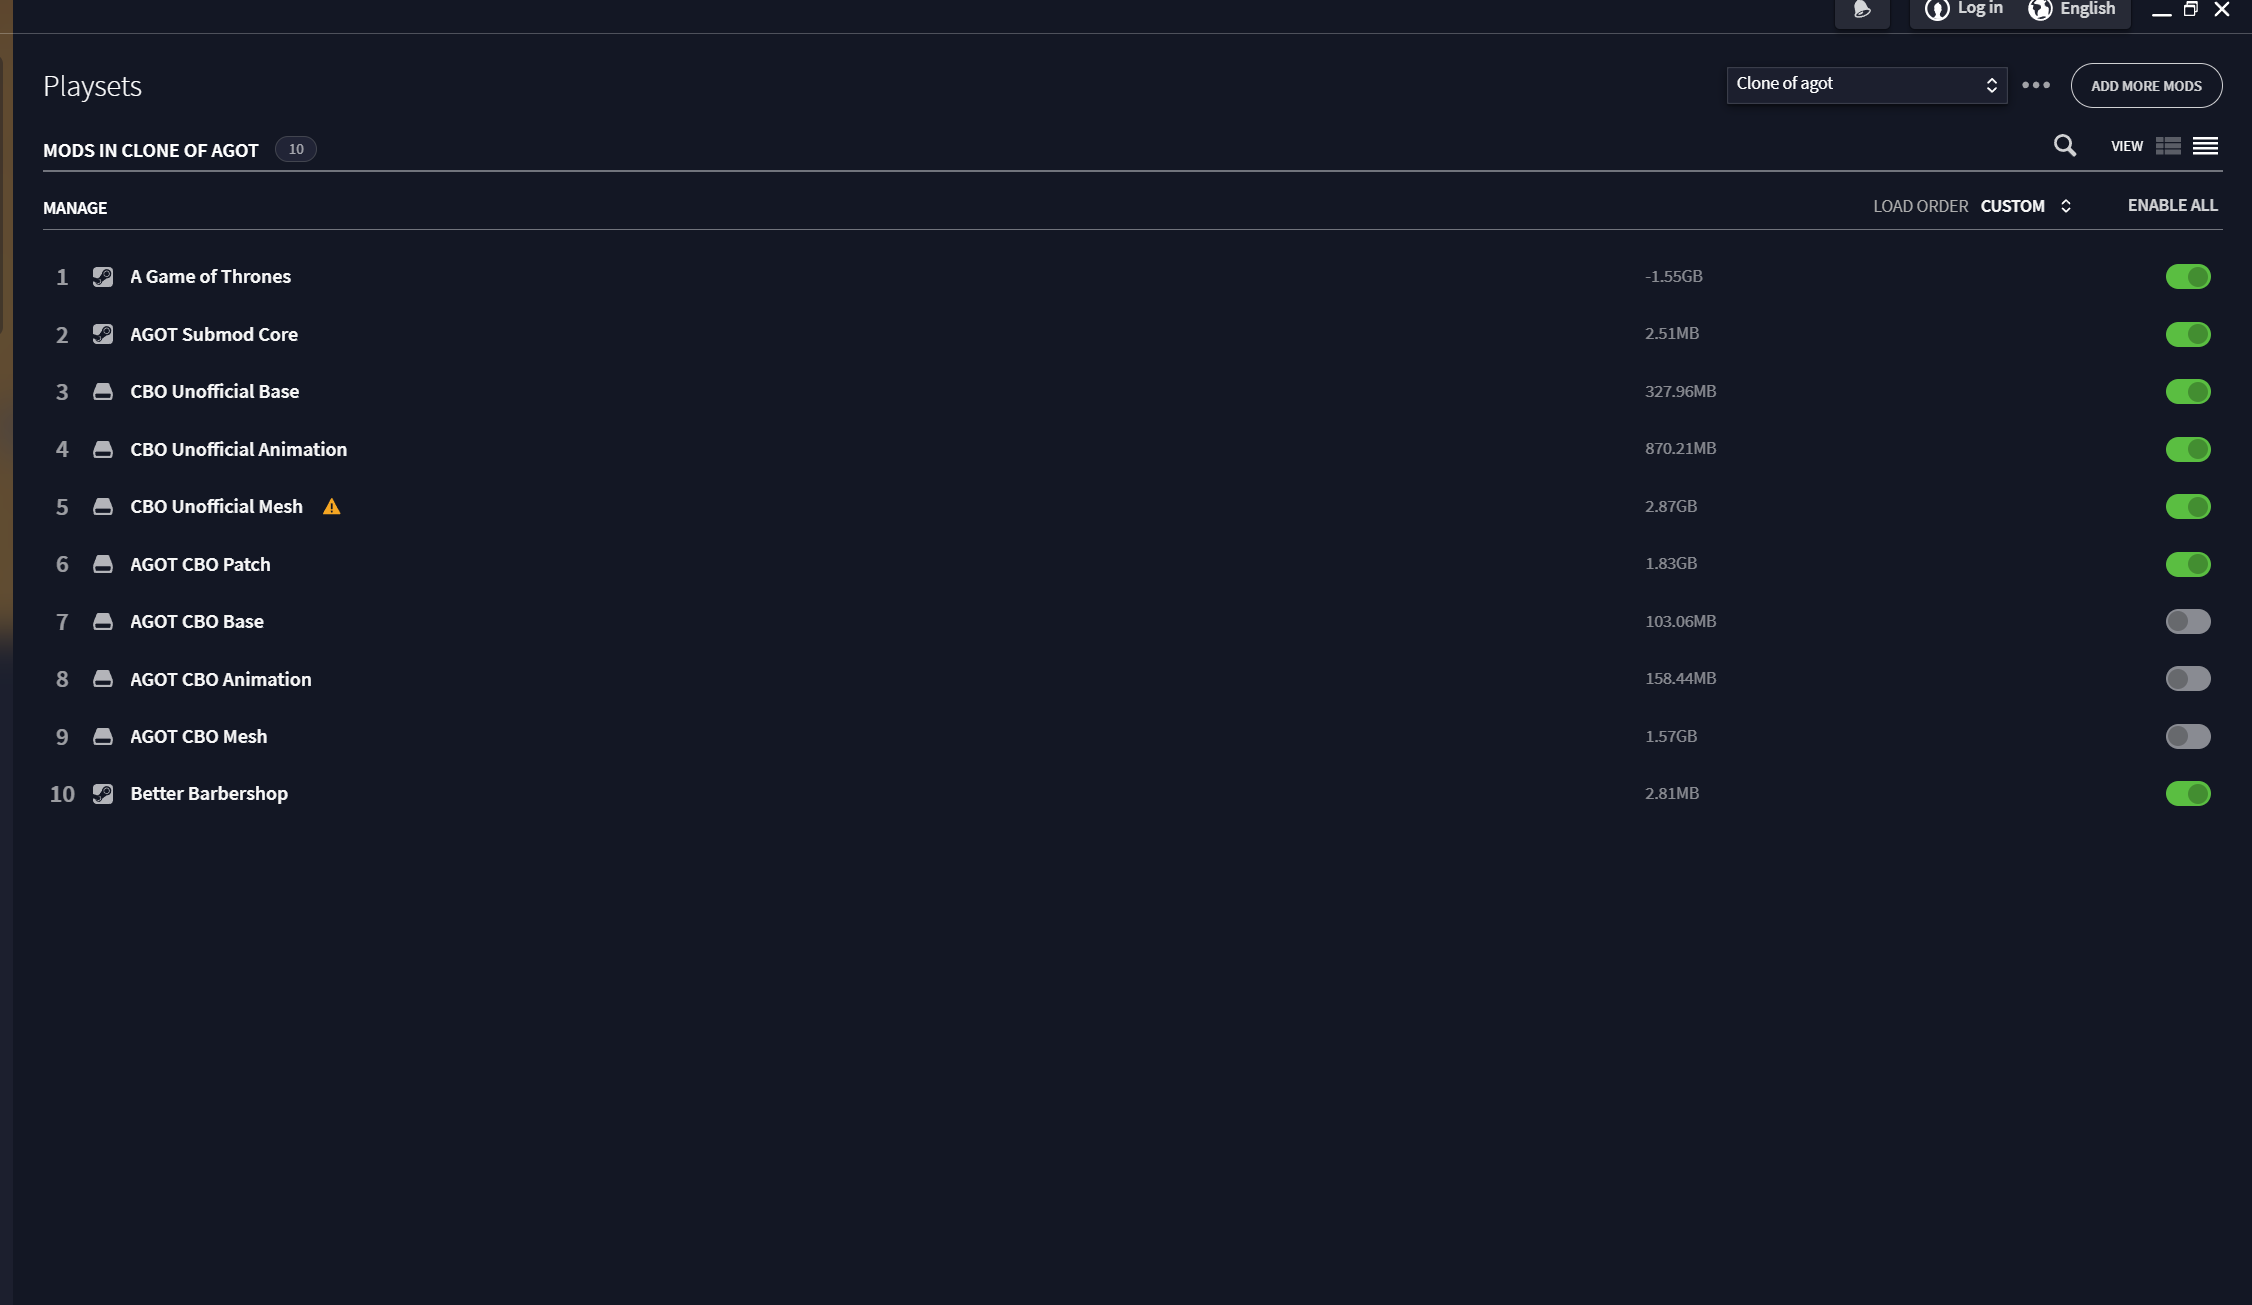Close the launcher window
Screen dimensions: 2252x1305
pyautogui.click(x=2222, y=9)
